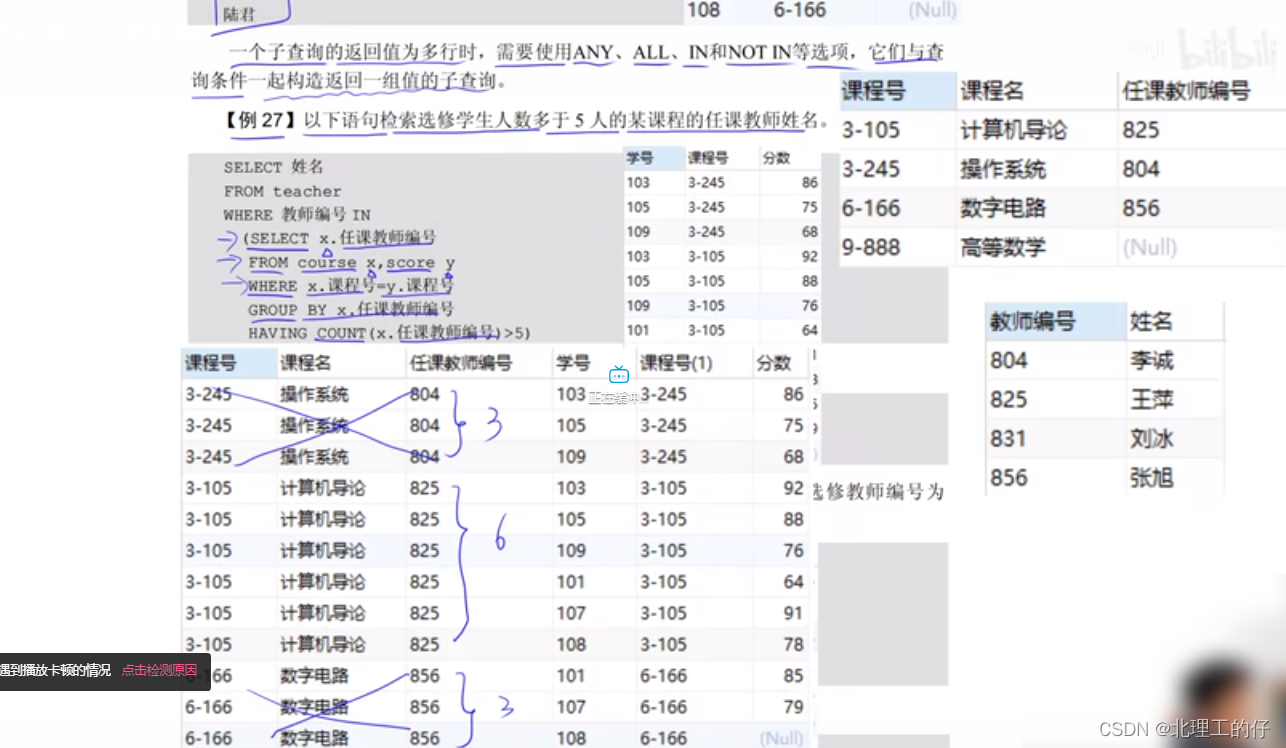Click the 遇到播放卡顿的情况 notice text
The height and width of the screenshot is (748, 1286).
click(x=56, y=671)
